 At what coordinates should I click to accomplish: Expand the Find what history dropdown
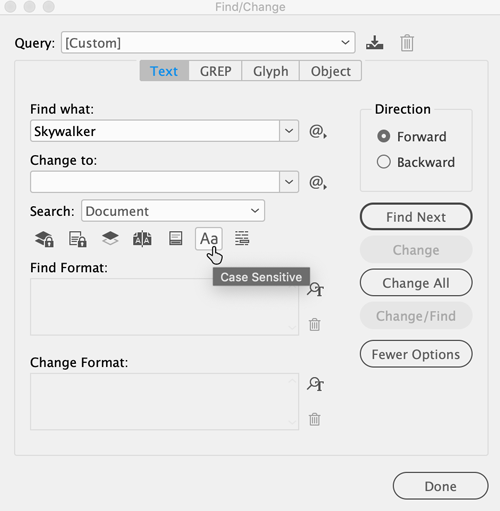point(289,131)
